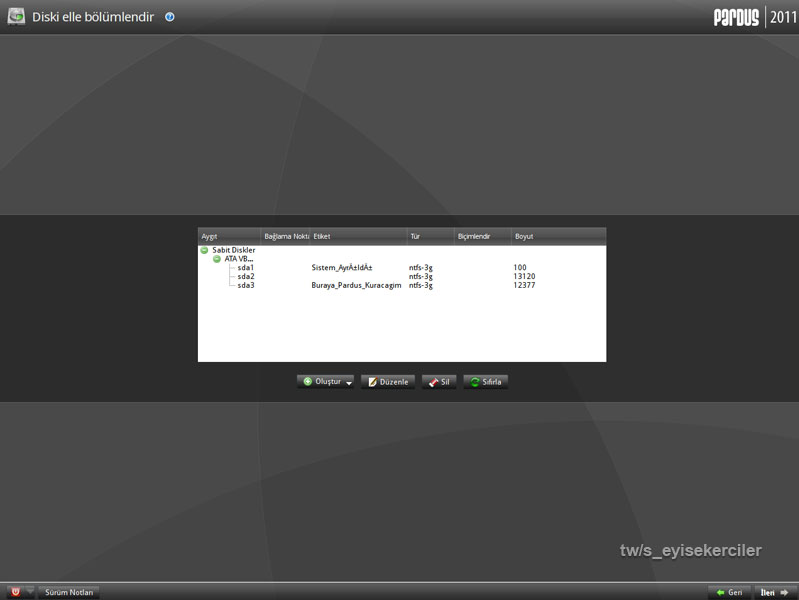Select the sda1 partition row
799x600 pixels.
pos(402,268)
